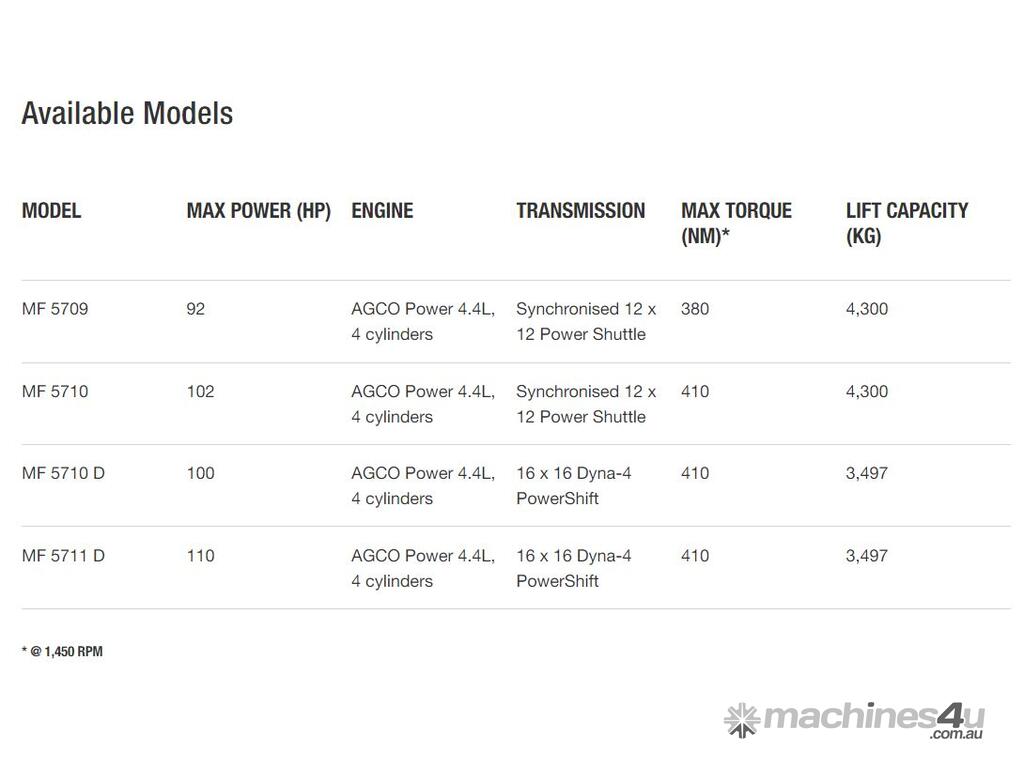
Task: Select the MF 5711 D model name
Action: point(63,555)
